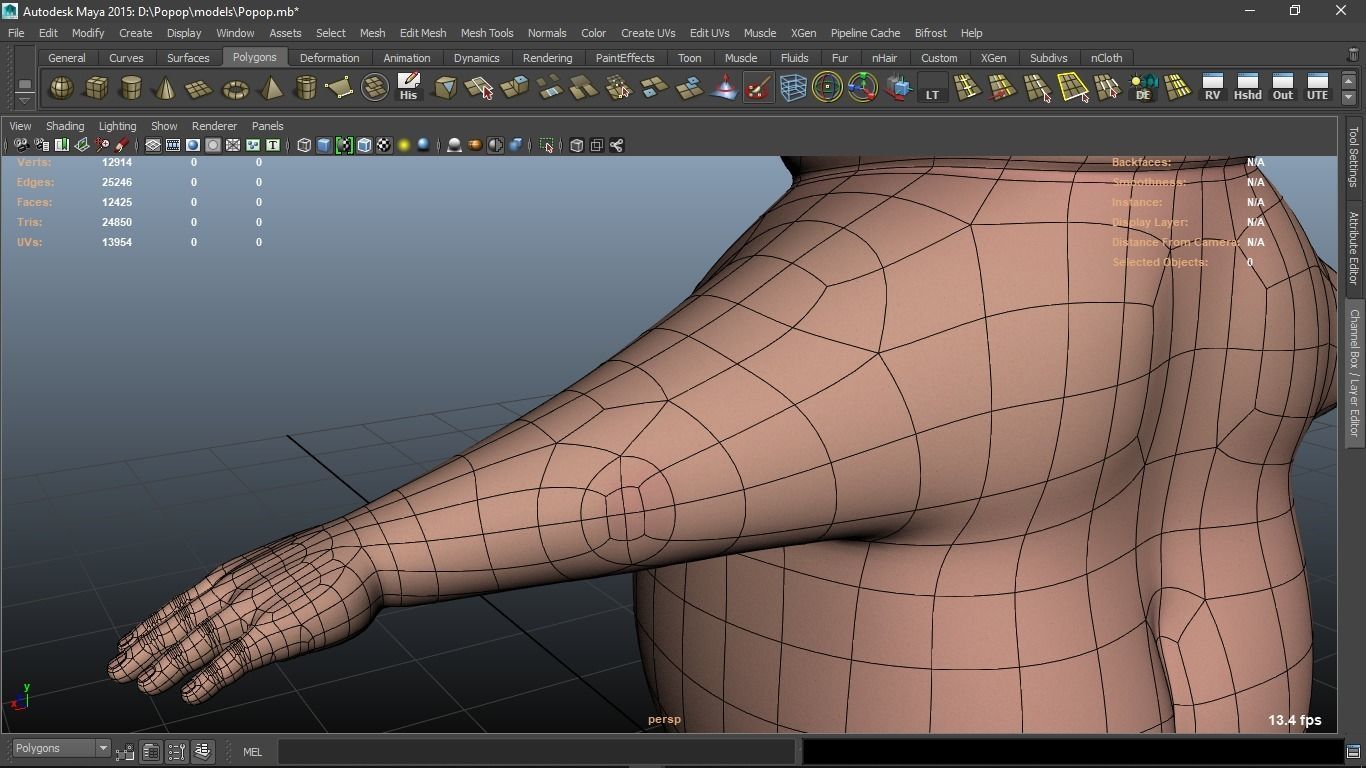
Task: Open the Tool Settings side tab
Action: click(1354, 156)
